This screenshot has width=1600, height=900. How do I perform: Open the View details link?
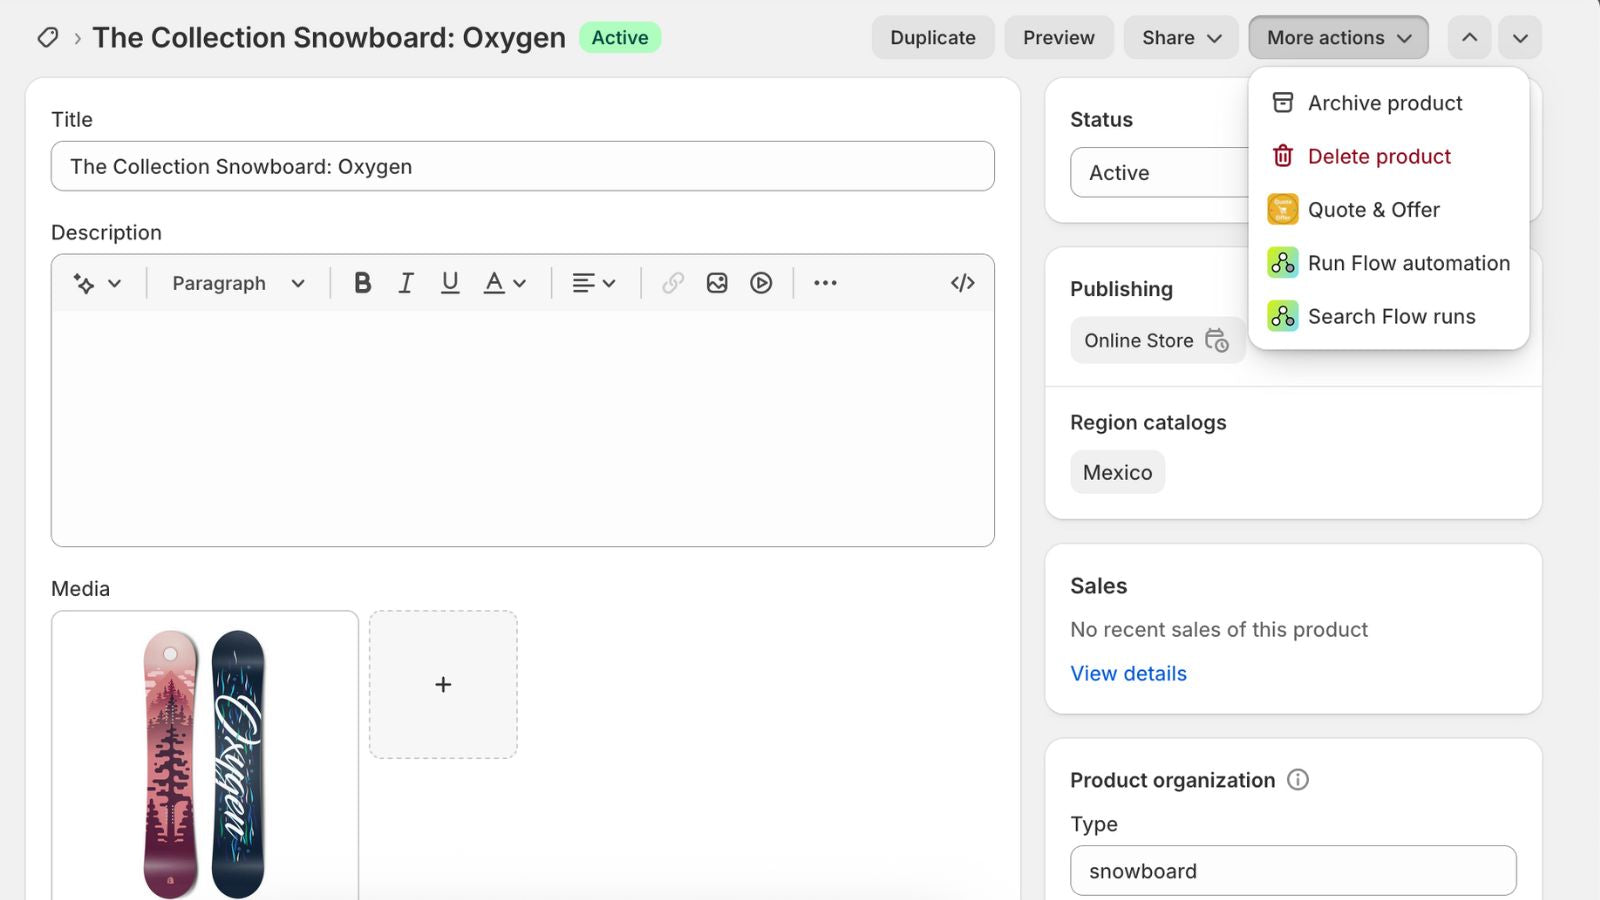[x=1128, y=673]
